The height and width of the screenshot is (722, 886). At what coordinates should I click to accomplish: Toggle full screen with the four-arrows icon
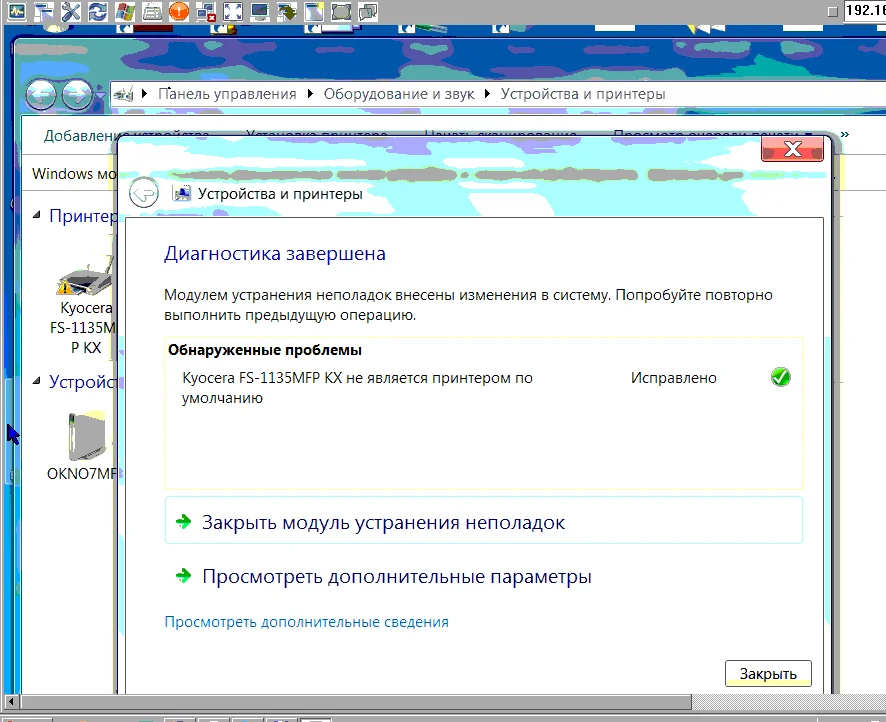[233, 11]
